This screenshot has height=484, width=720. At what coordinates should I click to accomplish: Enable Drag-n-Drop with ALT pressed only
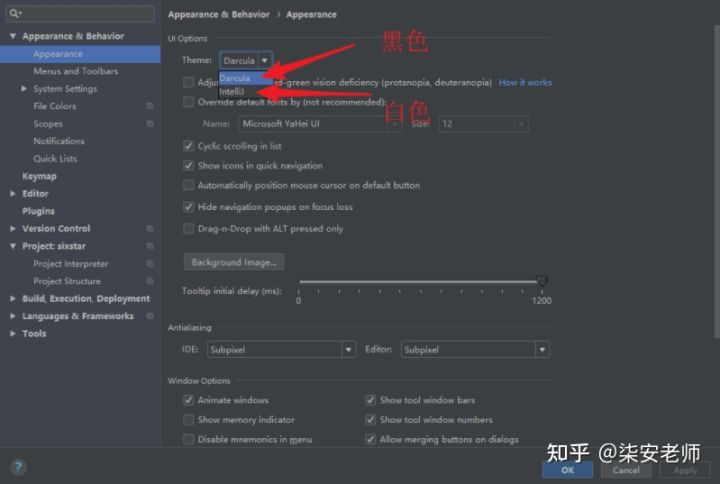pos(189,228)
